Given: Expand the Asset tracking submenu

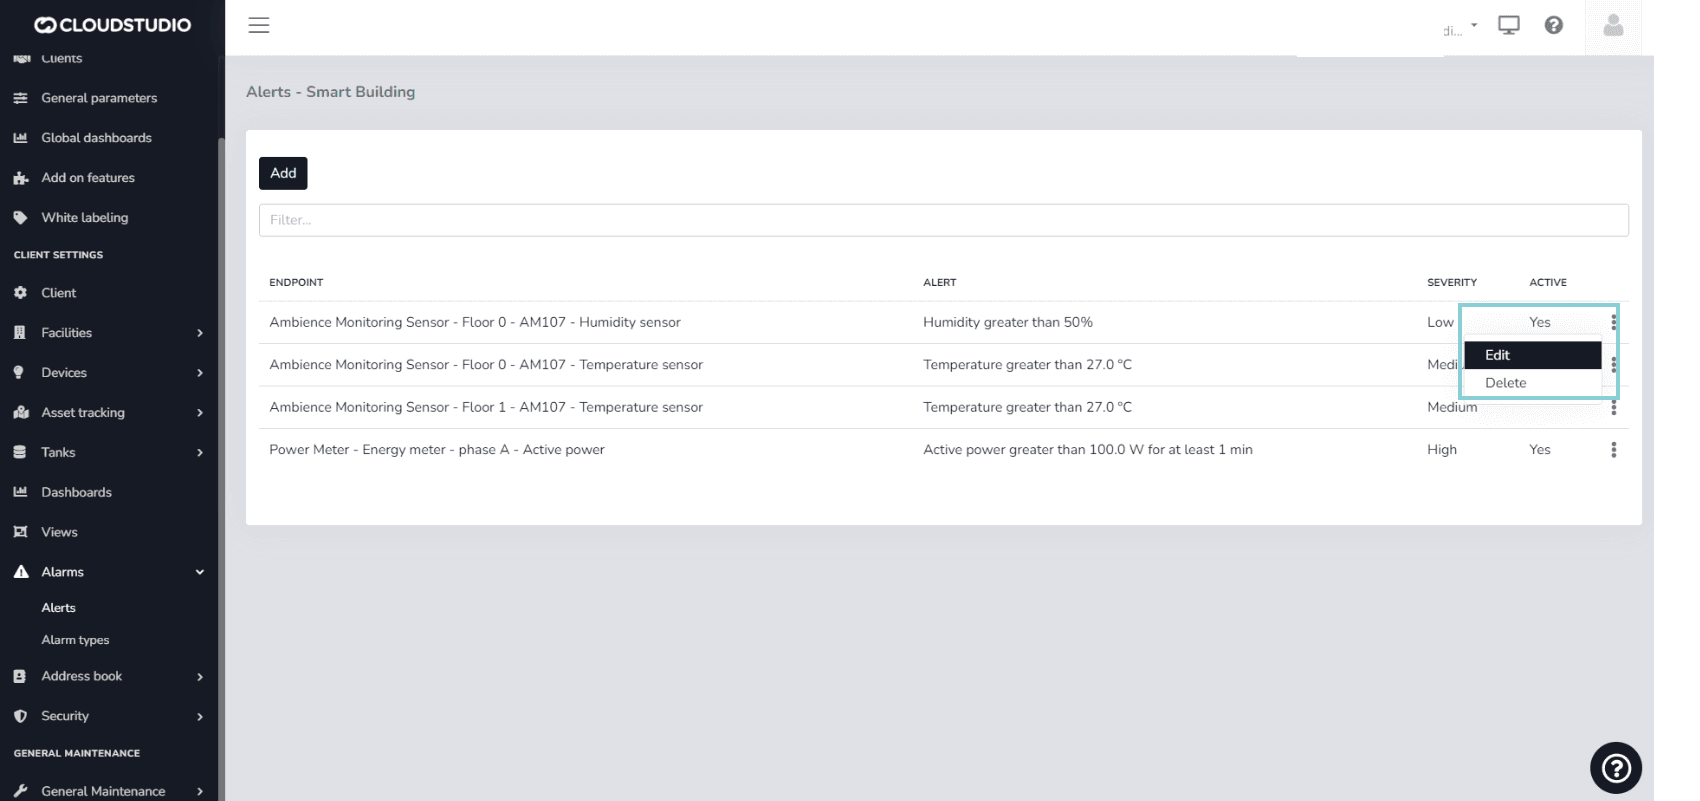Looking at the screenshot, I should (199, 413).
